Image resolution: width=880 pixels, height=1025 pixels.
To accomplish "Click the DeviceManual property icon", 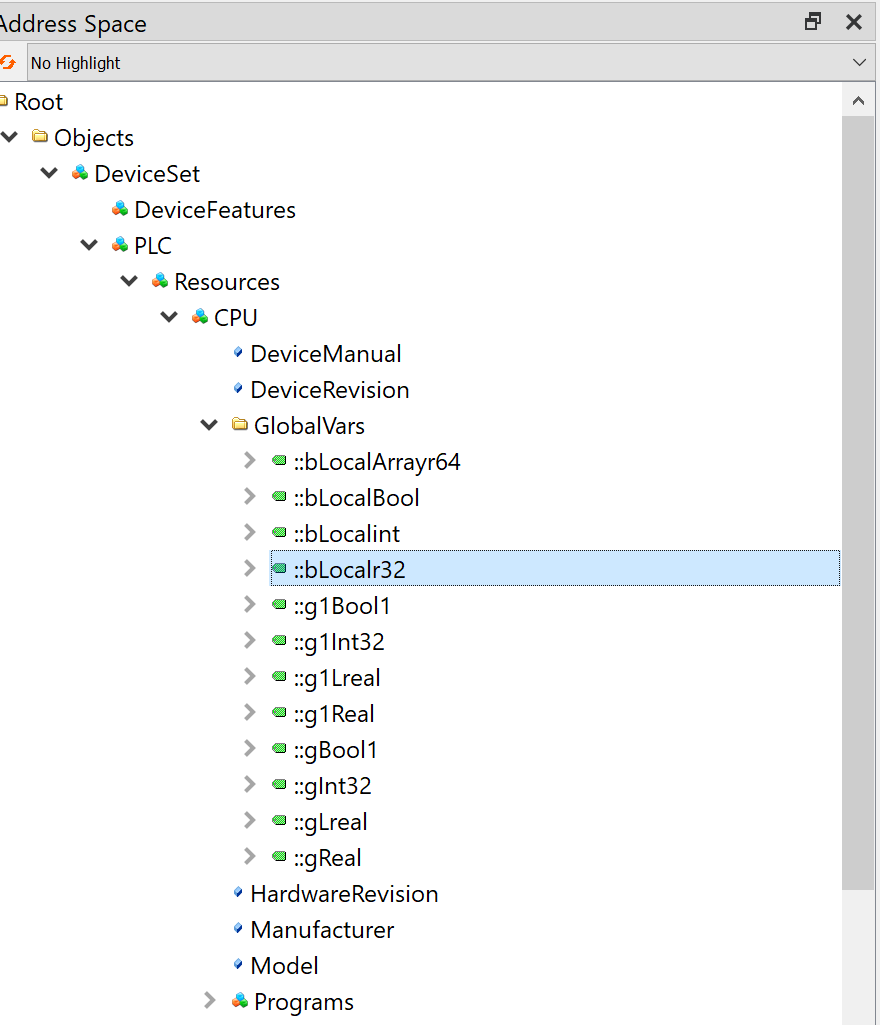I will (x=238, y=352).
